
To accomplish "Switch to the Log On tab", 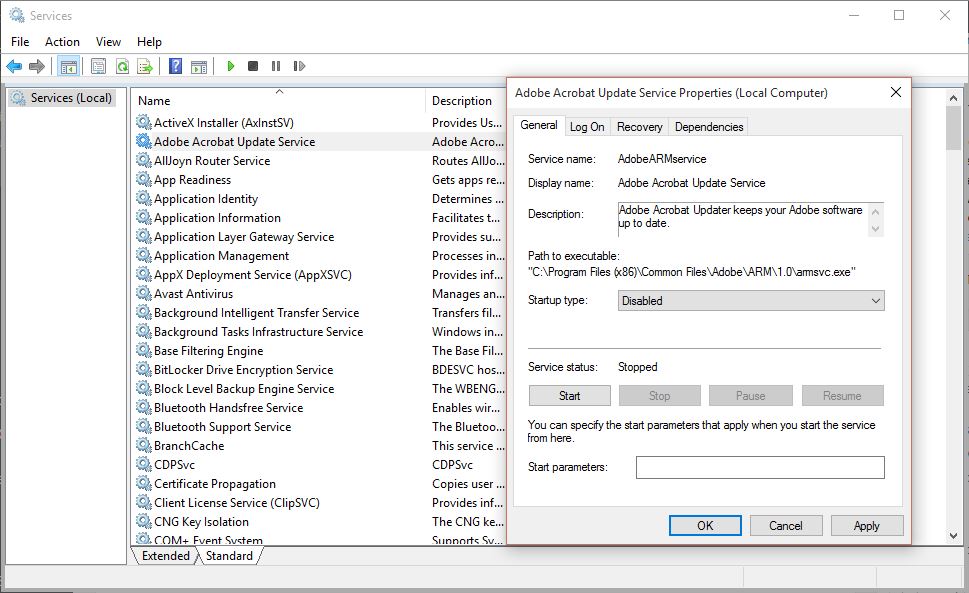I will point(587,127).
